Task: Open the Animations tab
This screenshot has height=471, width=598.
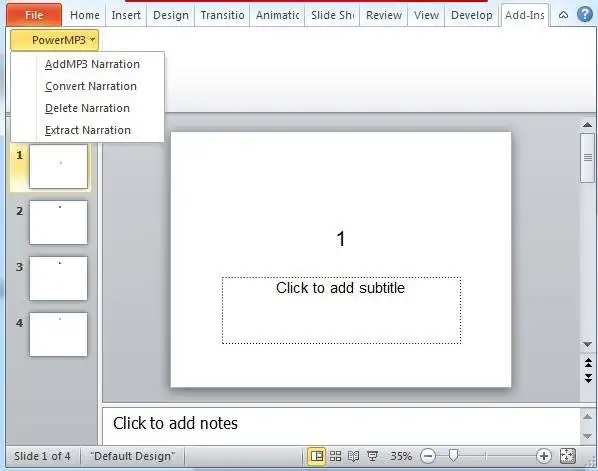Action: pos(277,15)
